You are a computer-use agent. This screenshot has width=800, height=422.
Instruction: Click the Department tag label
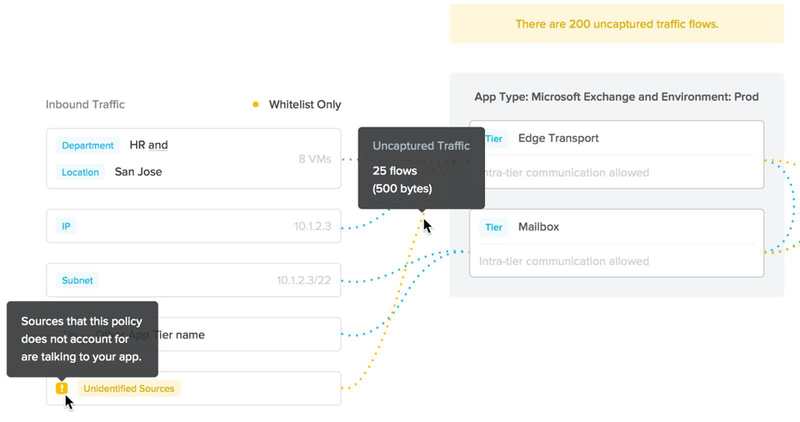tap(88, 145)
